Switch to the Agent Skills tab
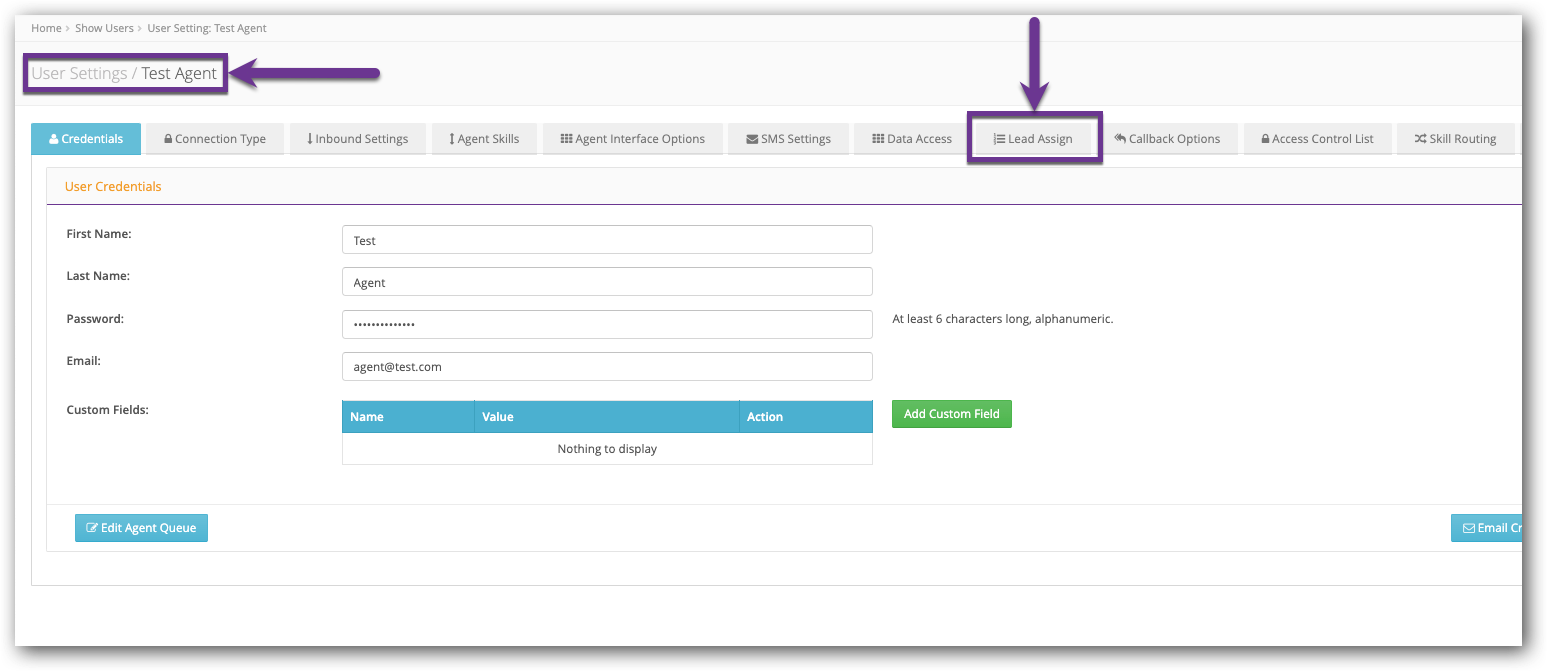 (x=484, y=138)
